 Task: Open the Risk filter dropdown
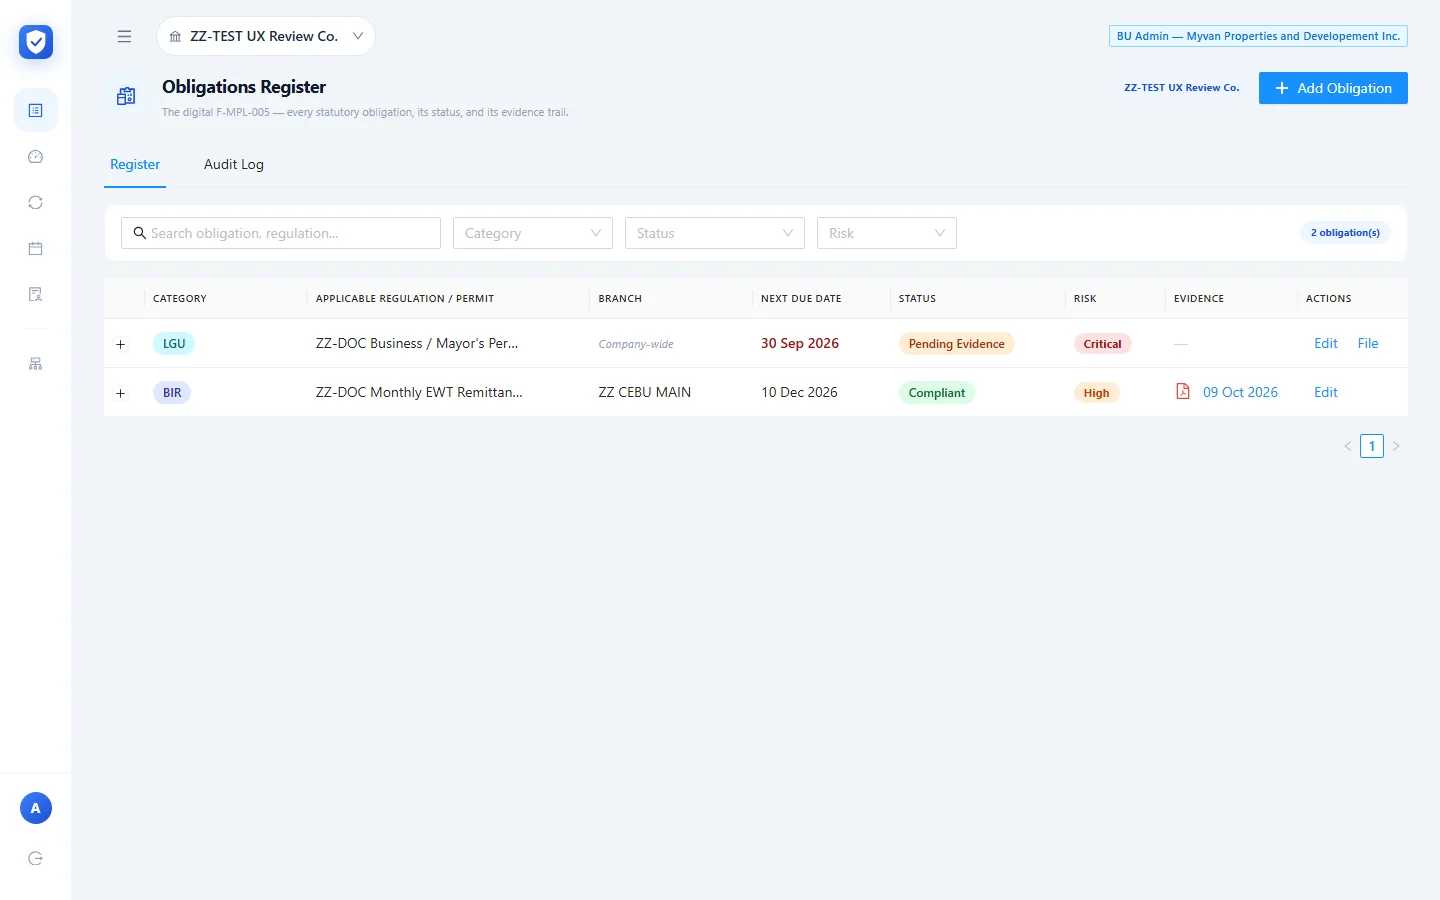[x=887, y=233]
